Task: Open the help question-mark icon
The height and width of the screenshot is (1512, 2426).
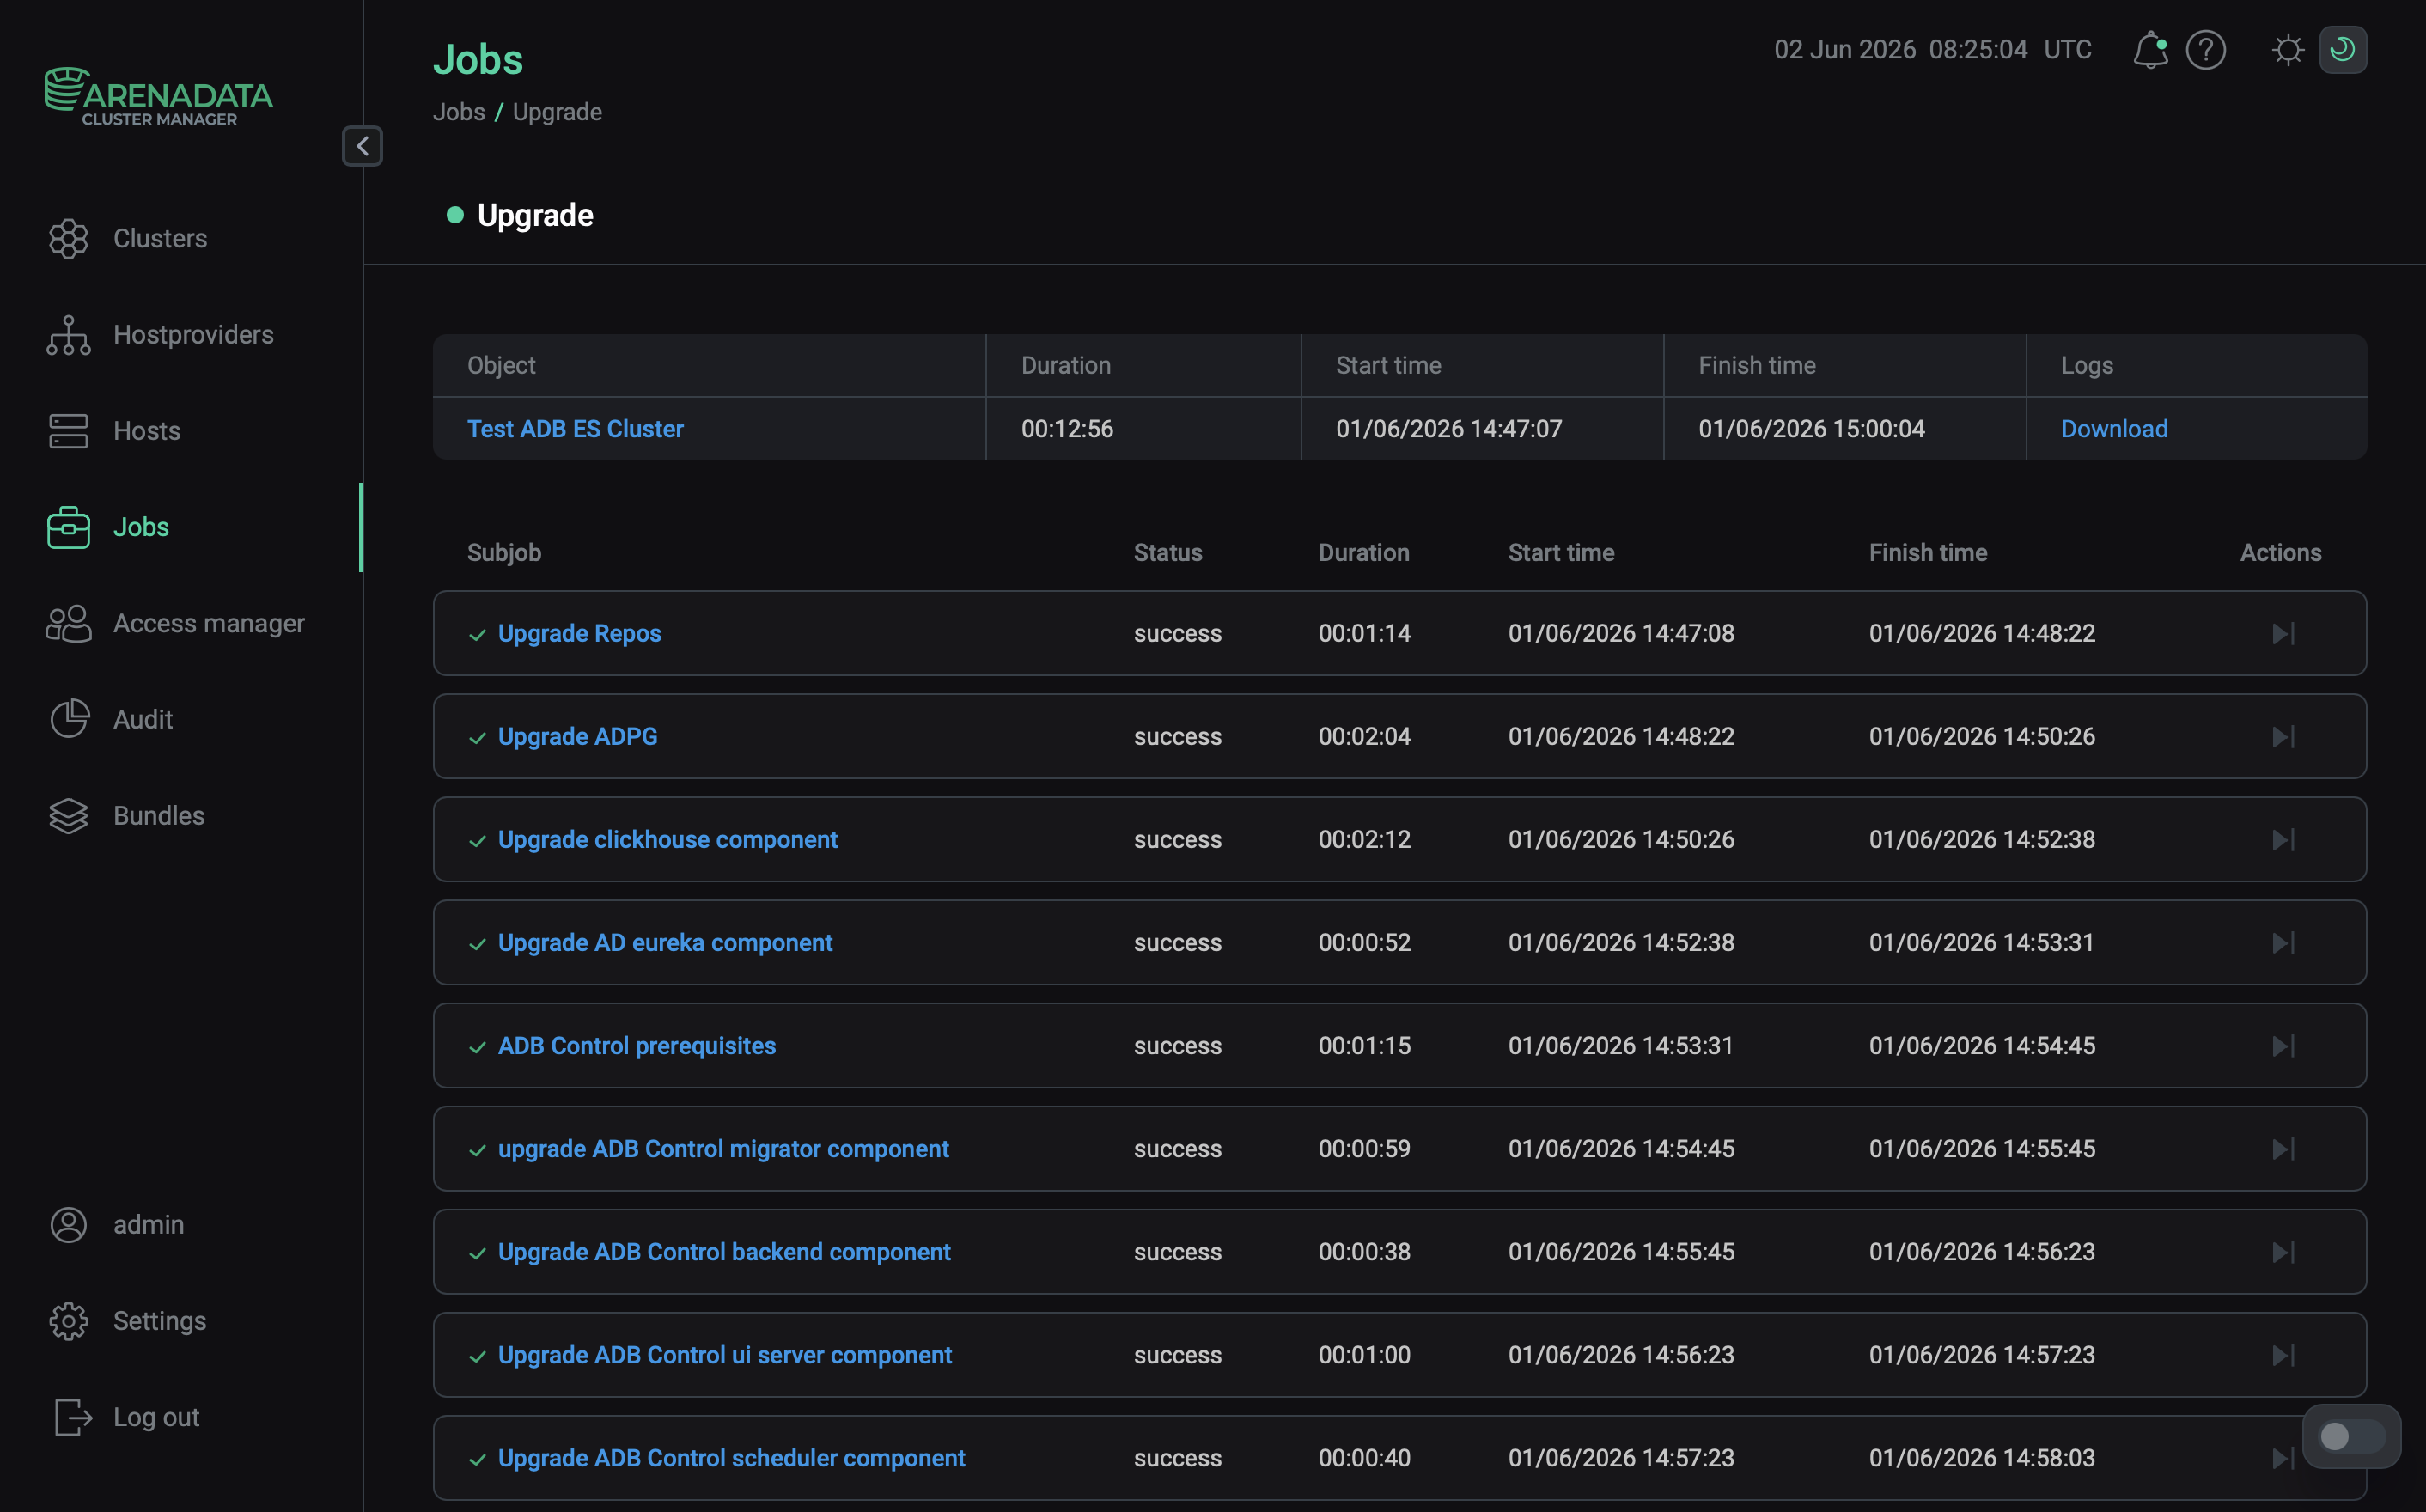Action: click(2206, 49)
